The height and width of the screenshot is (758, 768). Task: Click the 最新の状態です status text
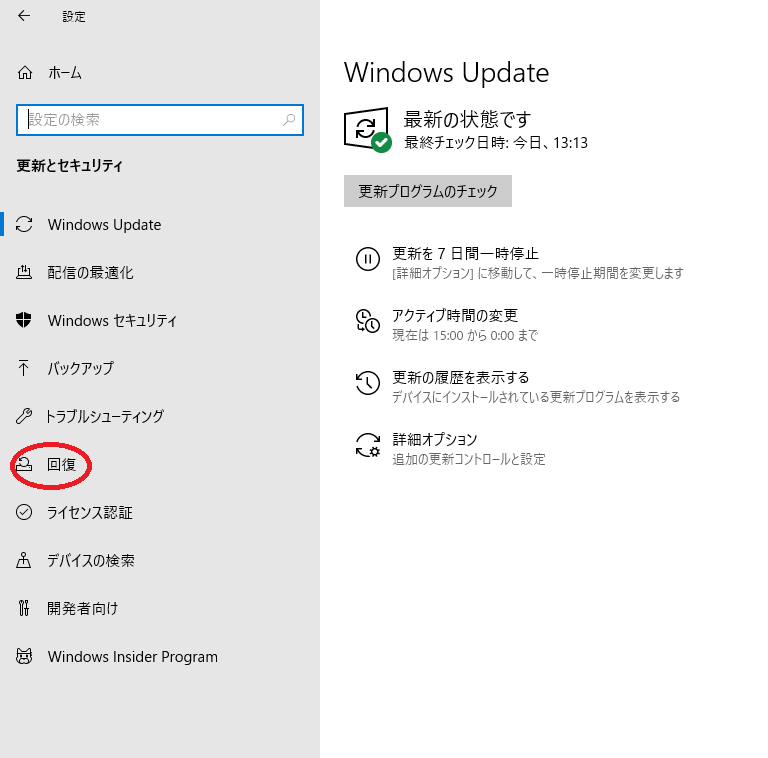pyautogui.click(x=467, y=119)
